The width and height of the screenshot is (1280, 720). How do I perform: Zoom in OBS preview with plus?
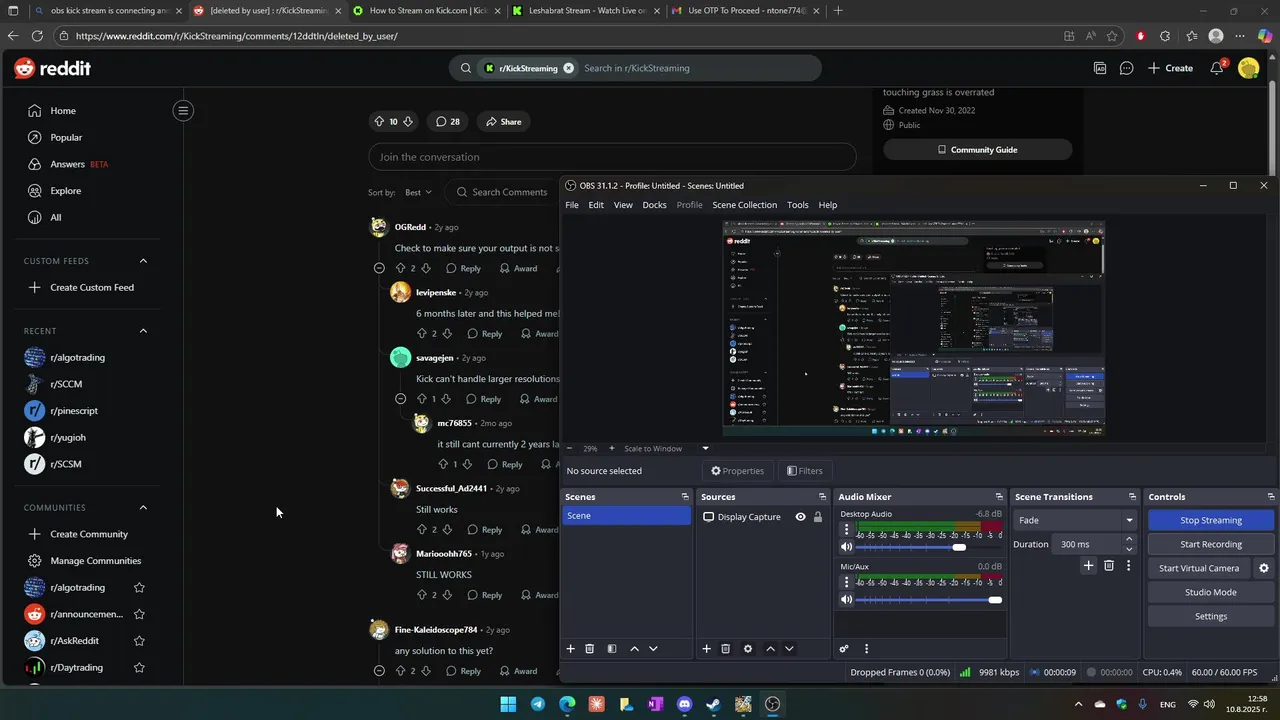[x=614, y=448]
